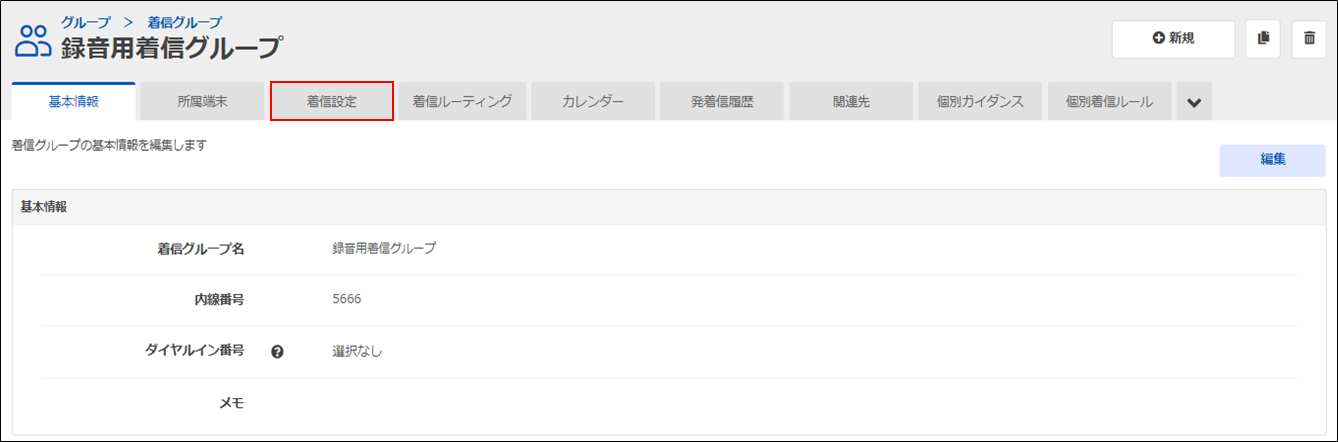Select the 着信設定 tab
The height and width of the screenshot is (442, 1338).
[332, 102]
